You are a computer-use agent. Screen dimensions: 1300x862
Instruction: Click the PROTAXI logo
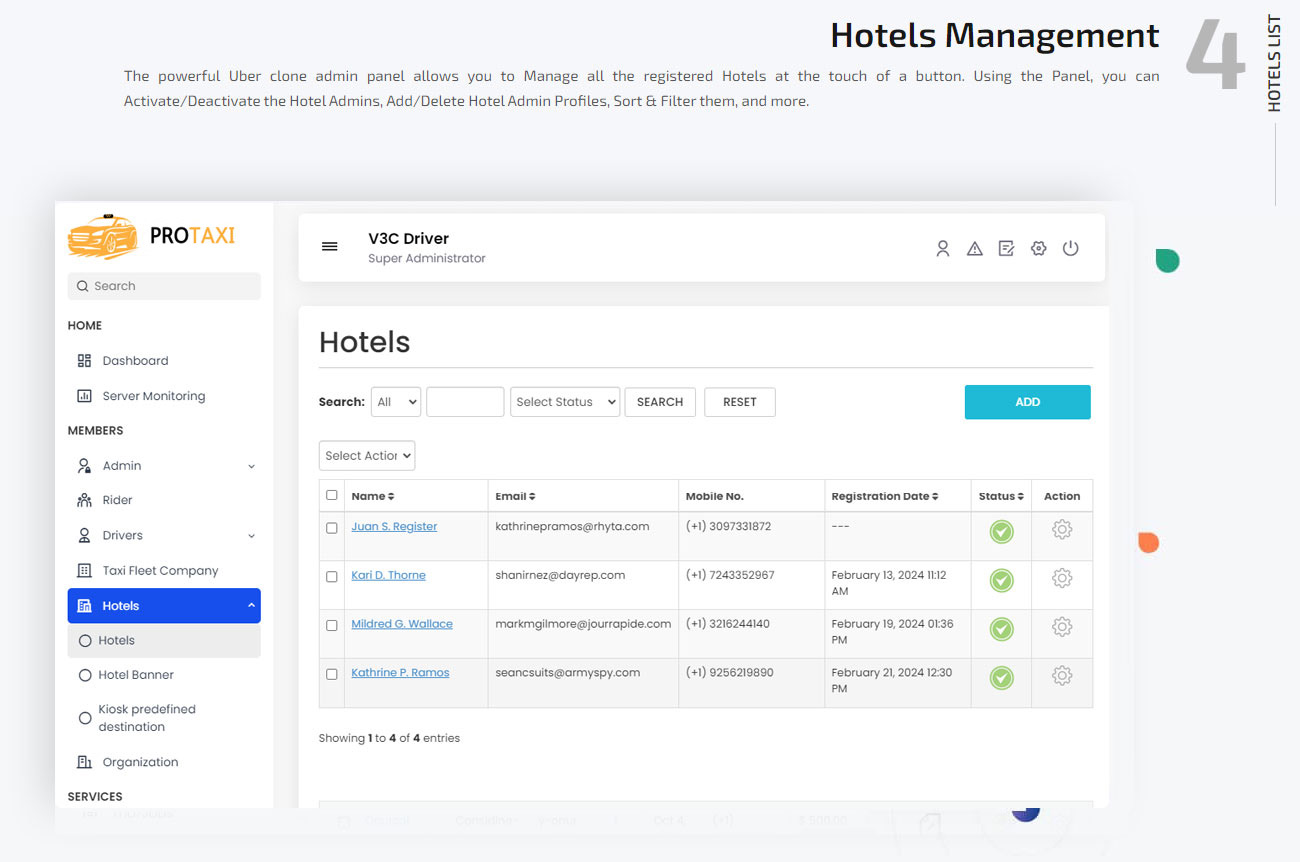point(151,236)
